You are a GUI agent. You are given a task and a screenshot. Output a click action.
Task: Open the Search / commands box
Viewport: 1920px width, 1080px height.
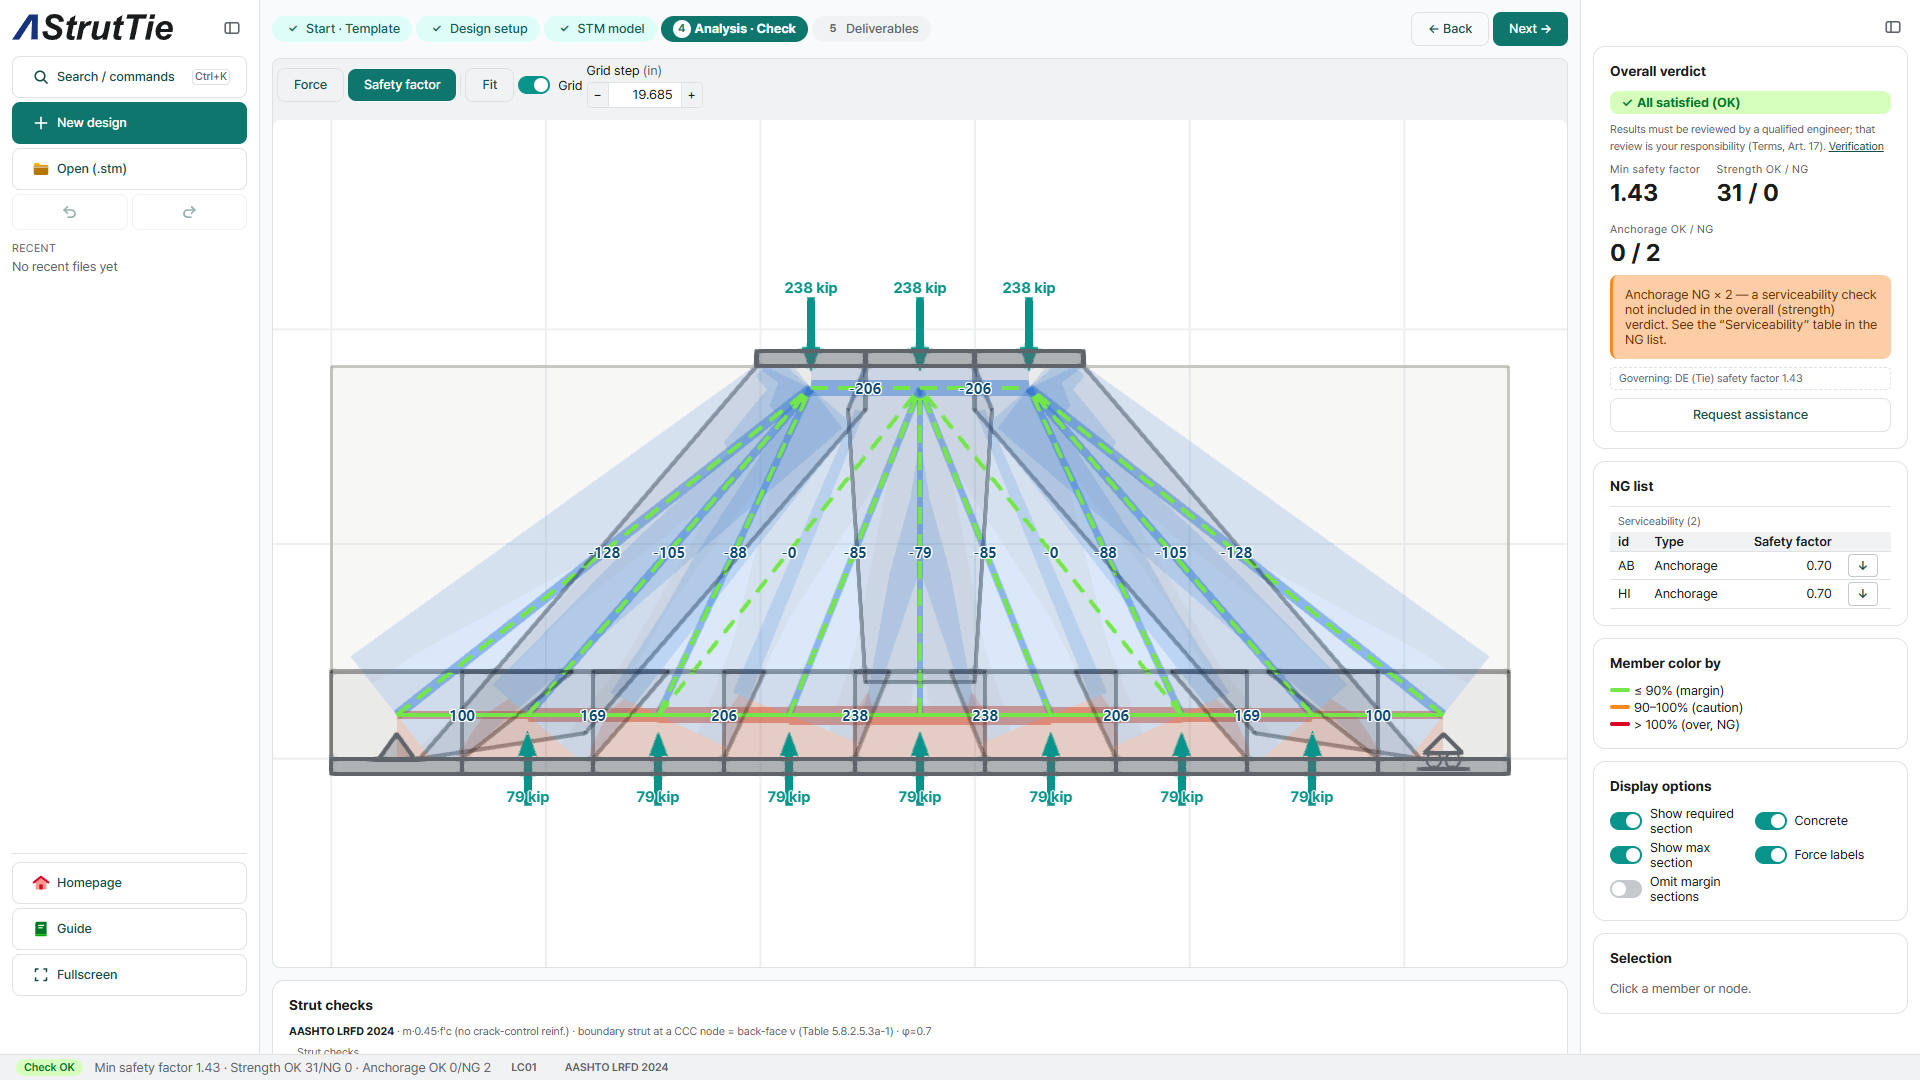[129, 77]
